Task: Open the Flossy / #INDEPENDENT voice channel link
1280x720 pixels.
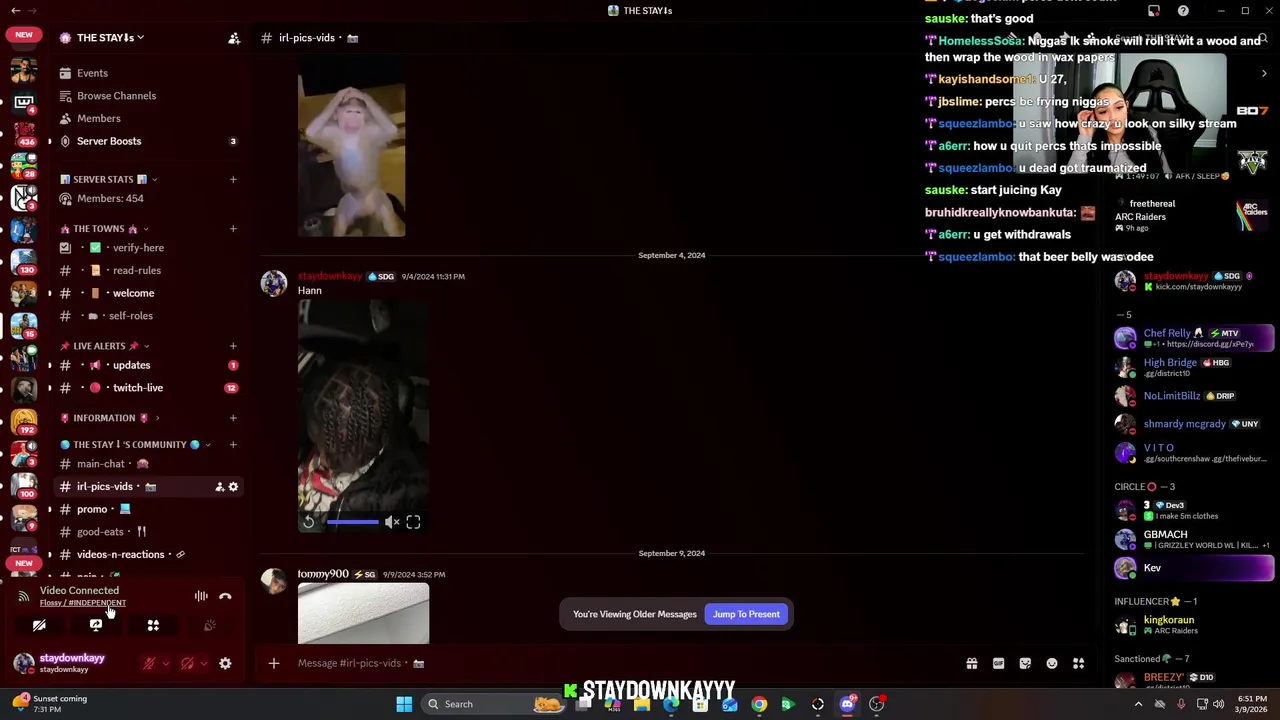Action: coord(83,603)
